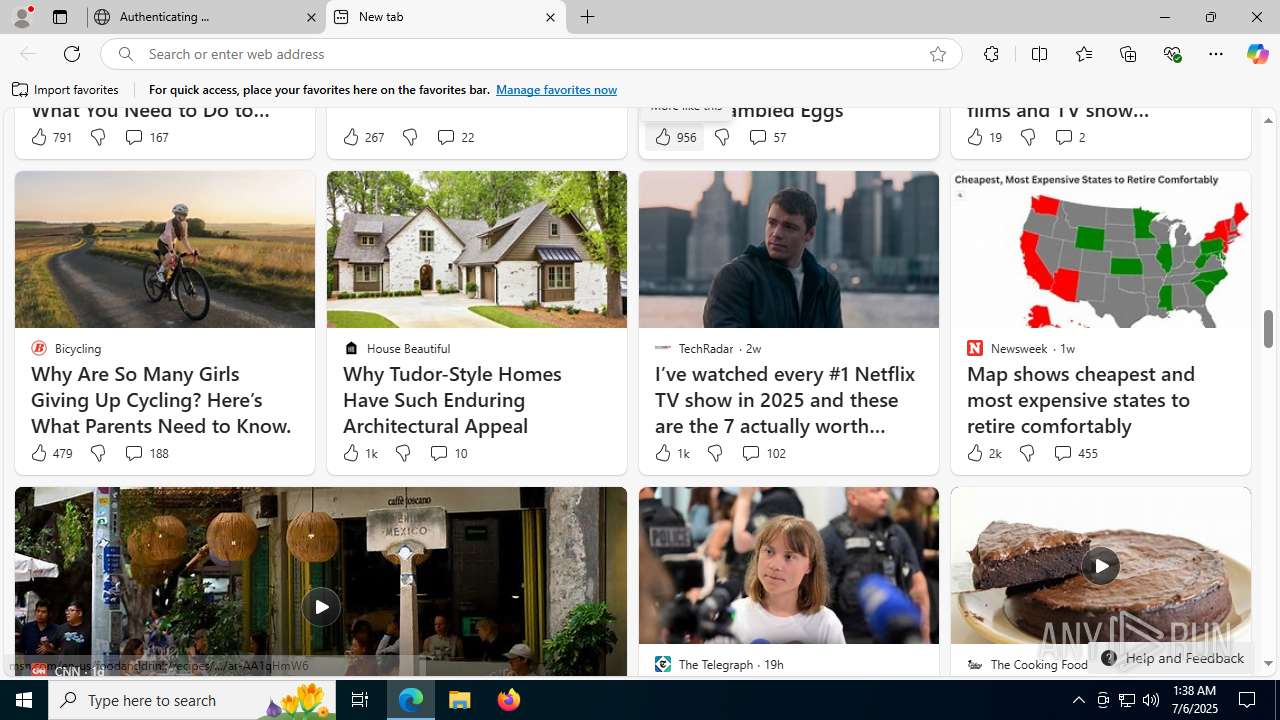
Task: Like the films and TV show article (19)
Action: point(984,137)
